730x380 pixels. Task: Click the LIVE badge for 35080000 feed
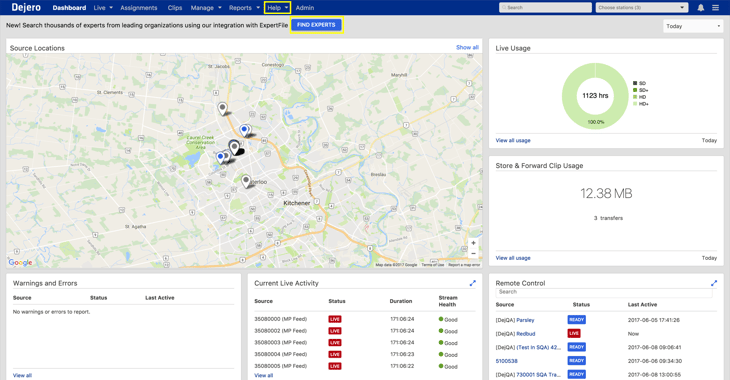[x=335, y=319]
